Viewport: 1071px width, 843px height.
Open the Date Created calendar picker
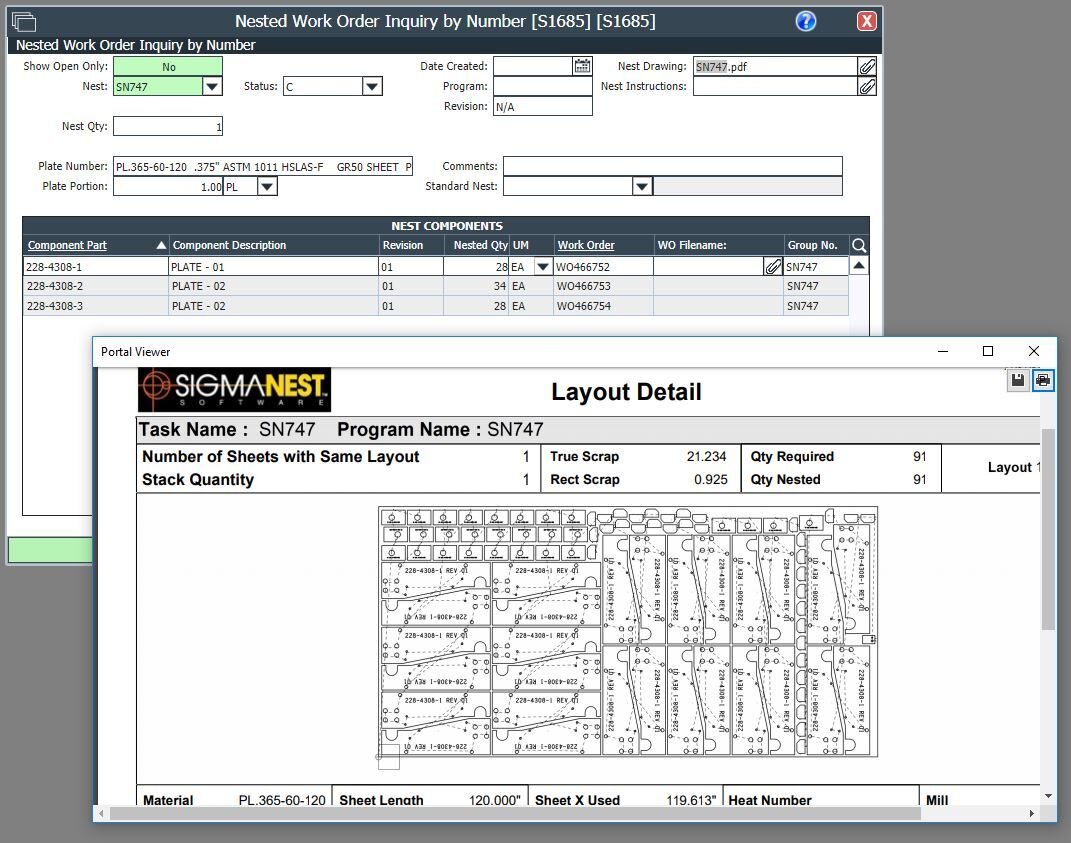[x=582, y=66]
